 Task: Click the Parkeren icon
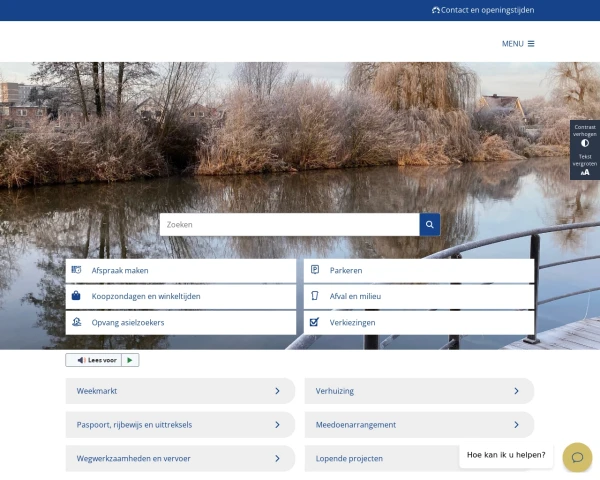pos(315,270)
